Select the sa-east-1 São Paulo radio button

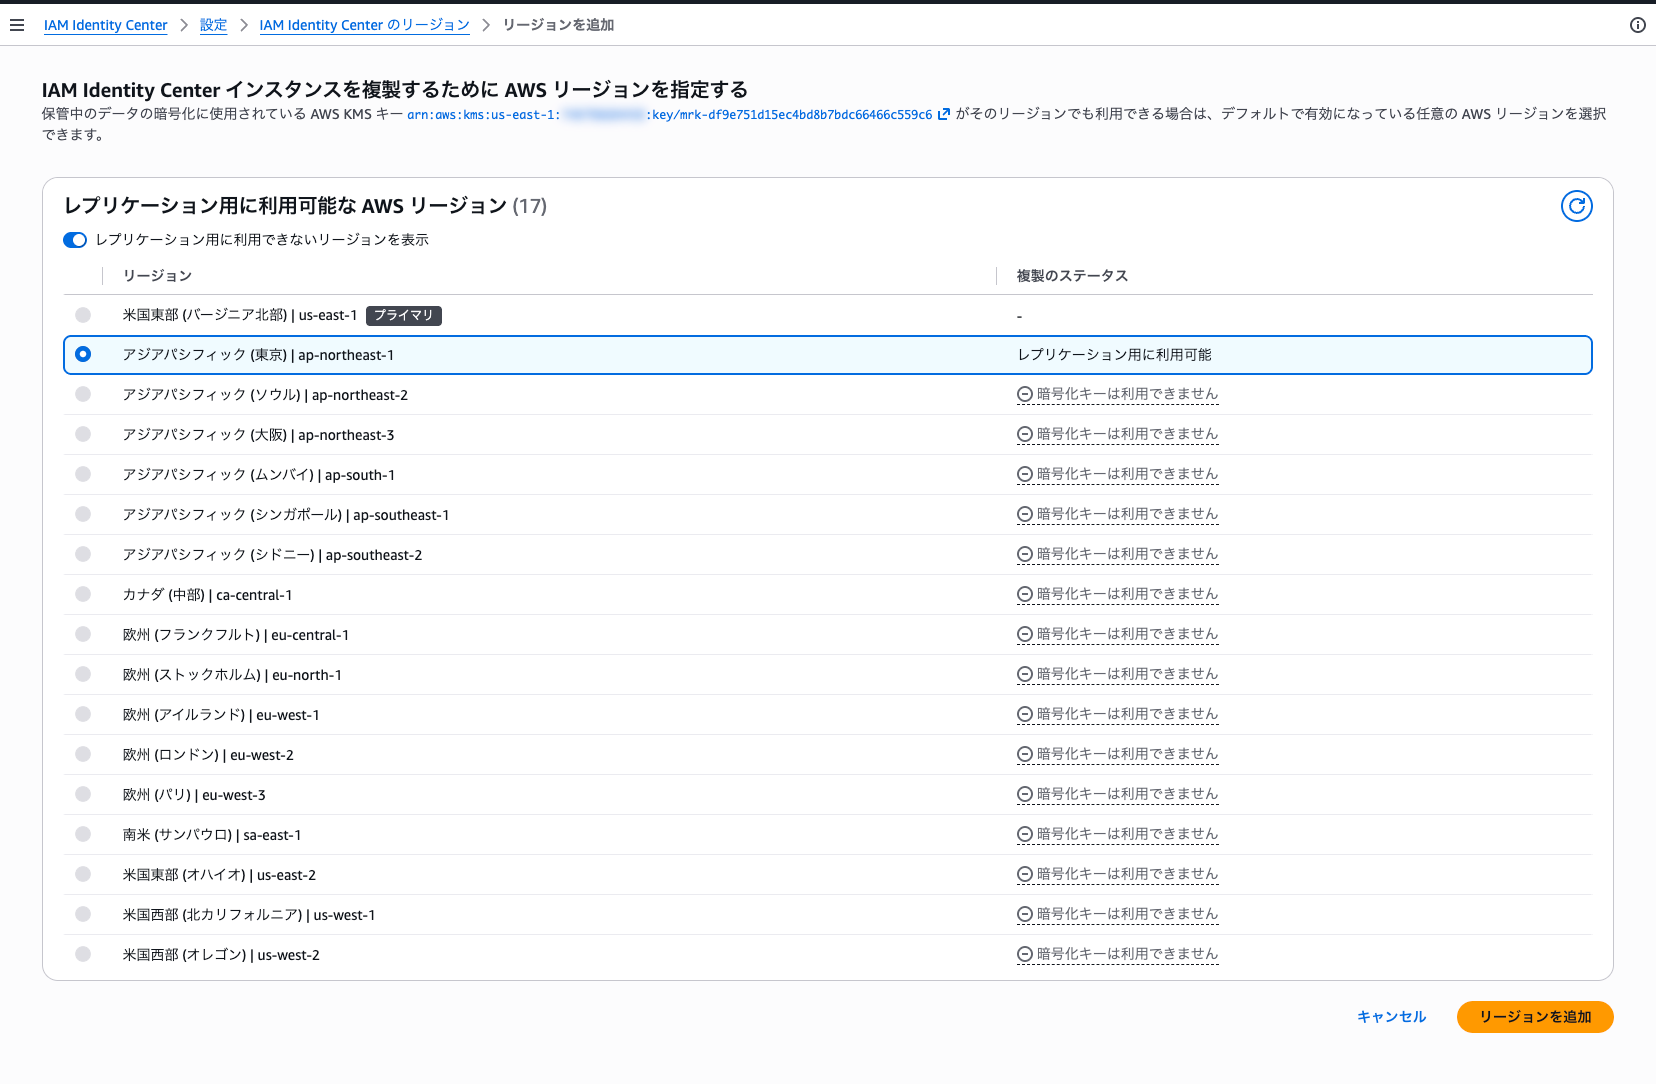coord(83,835)
